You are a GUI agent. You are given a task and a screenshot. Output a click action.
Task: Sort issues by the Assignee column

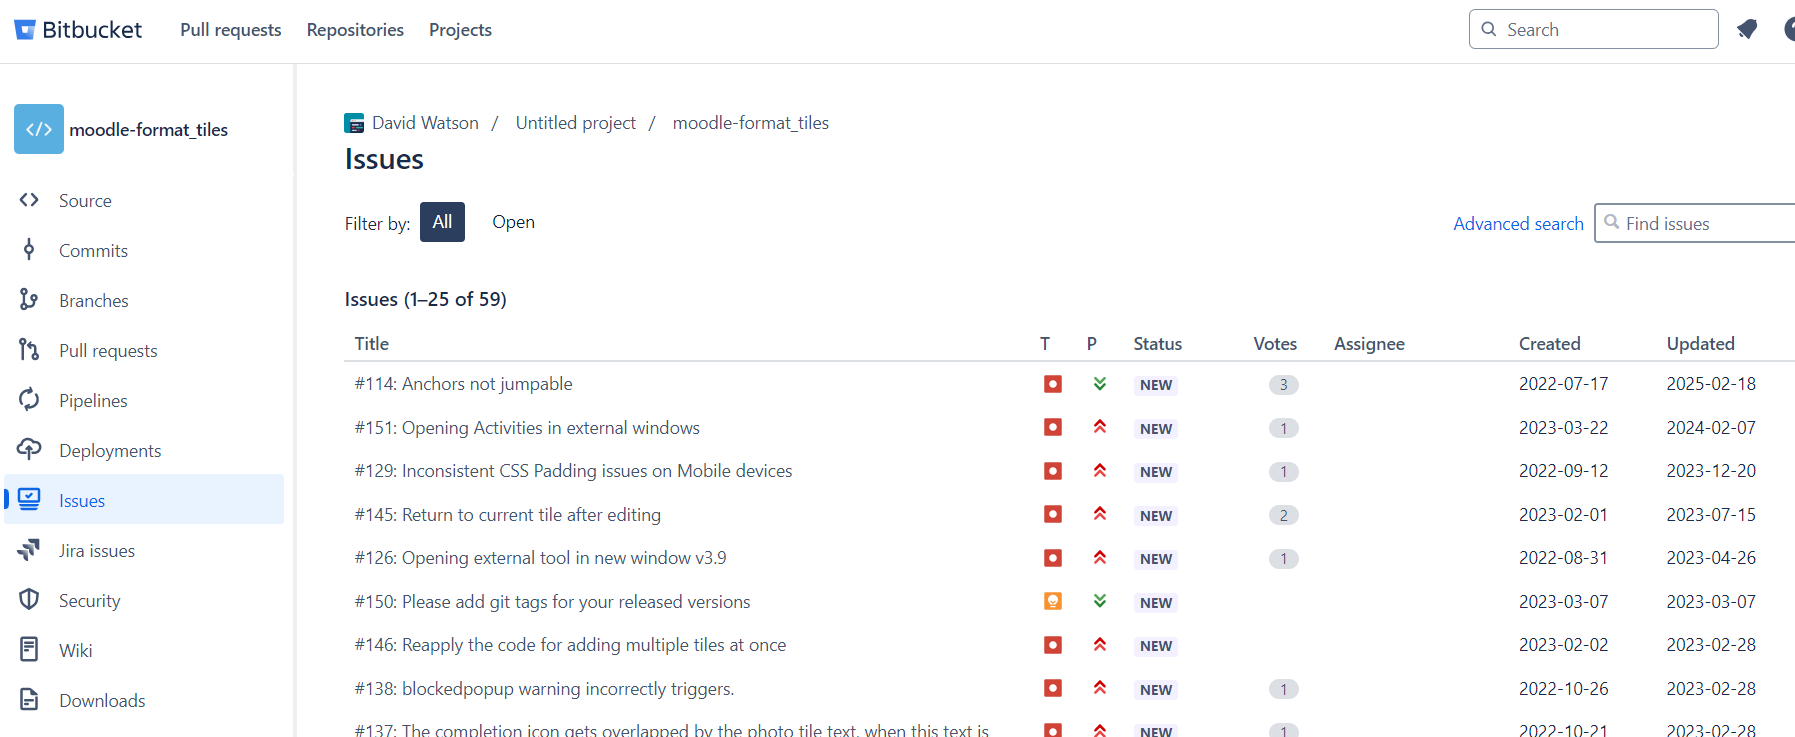[x=1369, y=344]
